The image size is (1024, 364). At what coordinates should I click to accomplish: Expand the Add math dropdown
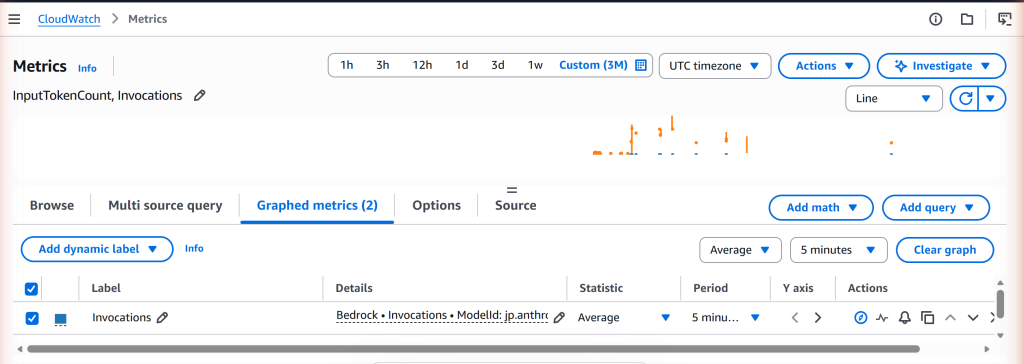coord(821,208)
